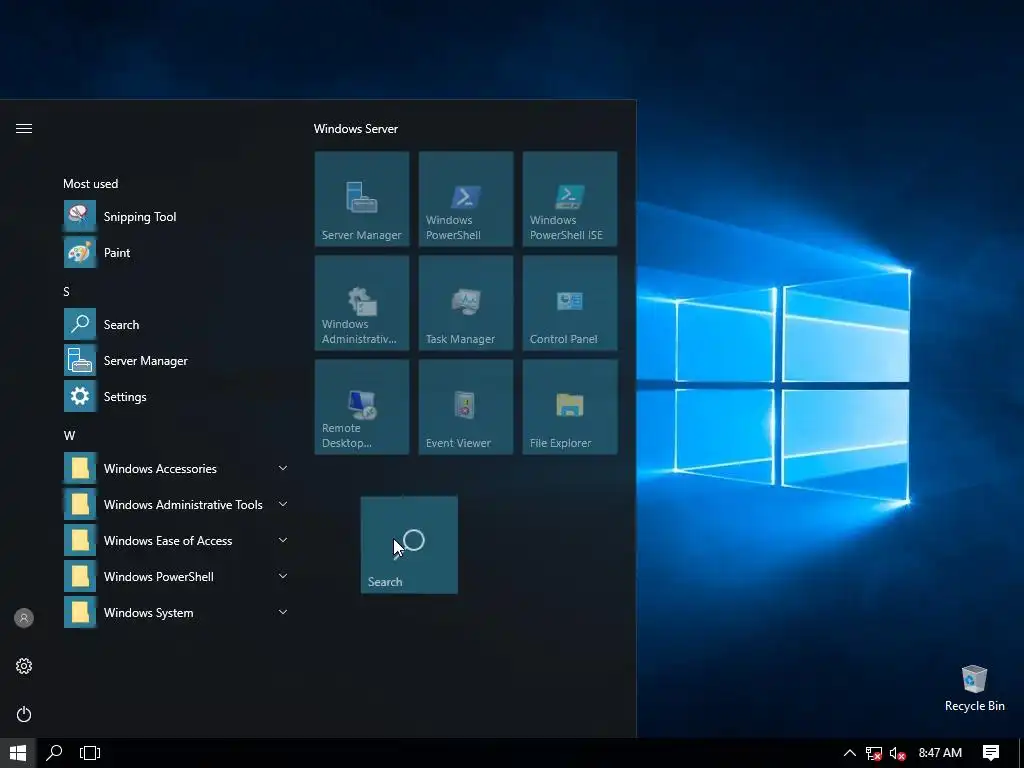This screenshot has width=1024, height=768.
Task: Open the Windows Administrative Tools tile
Action: click(x=362, y=303)
